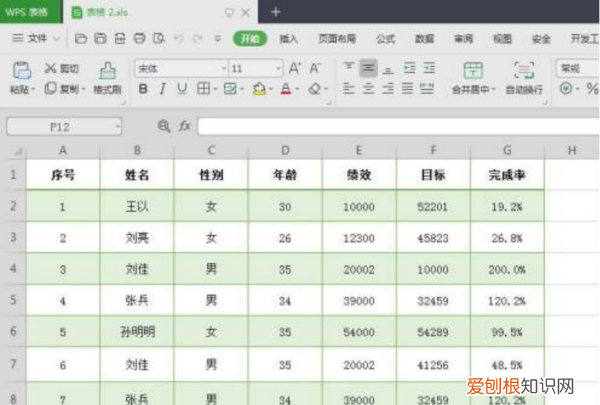The height and width of the screenshot is (405, 600).
Task: Click the cell with value 52201
Action: click(433, 207)
